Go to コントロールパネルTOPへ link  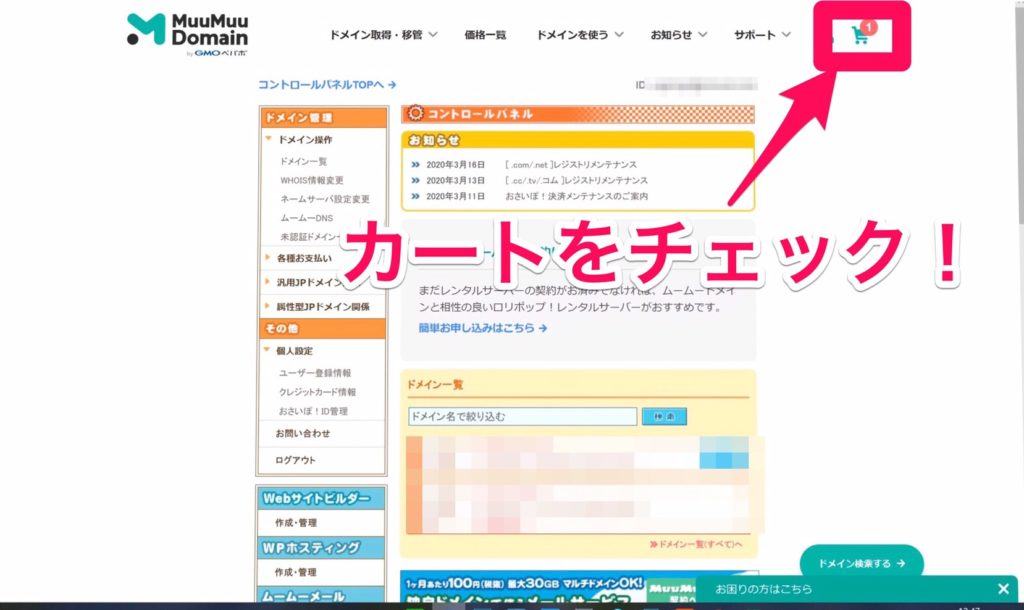coord(327,84)
